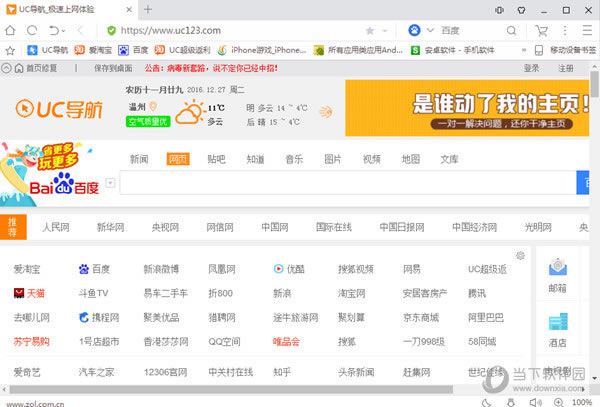Screen dimensions: 600x407
Task: Click the location pin next to 温州
Action: [x=153, y=106]
